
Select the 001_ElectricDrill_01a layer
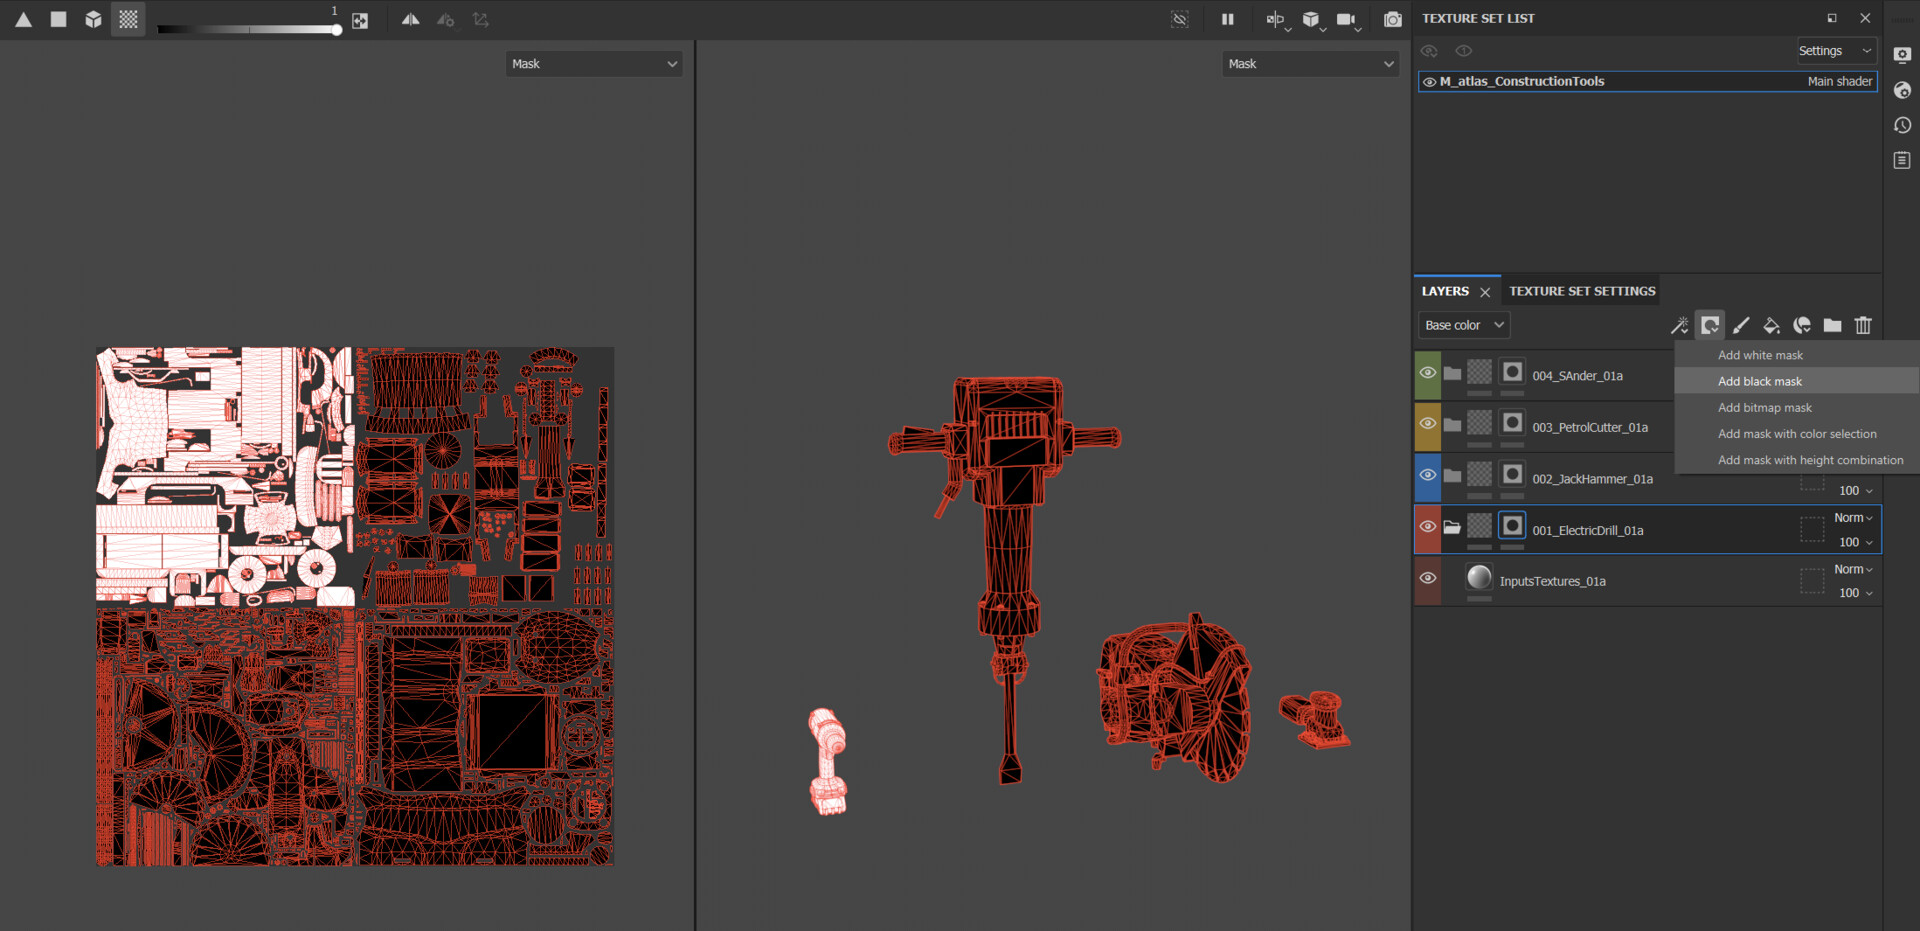[1590, 530]
